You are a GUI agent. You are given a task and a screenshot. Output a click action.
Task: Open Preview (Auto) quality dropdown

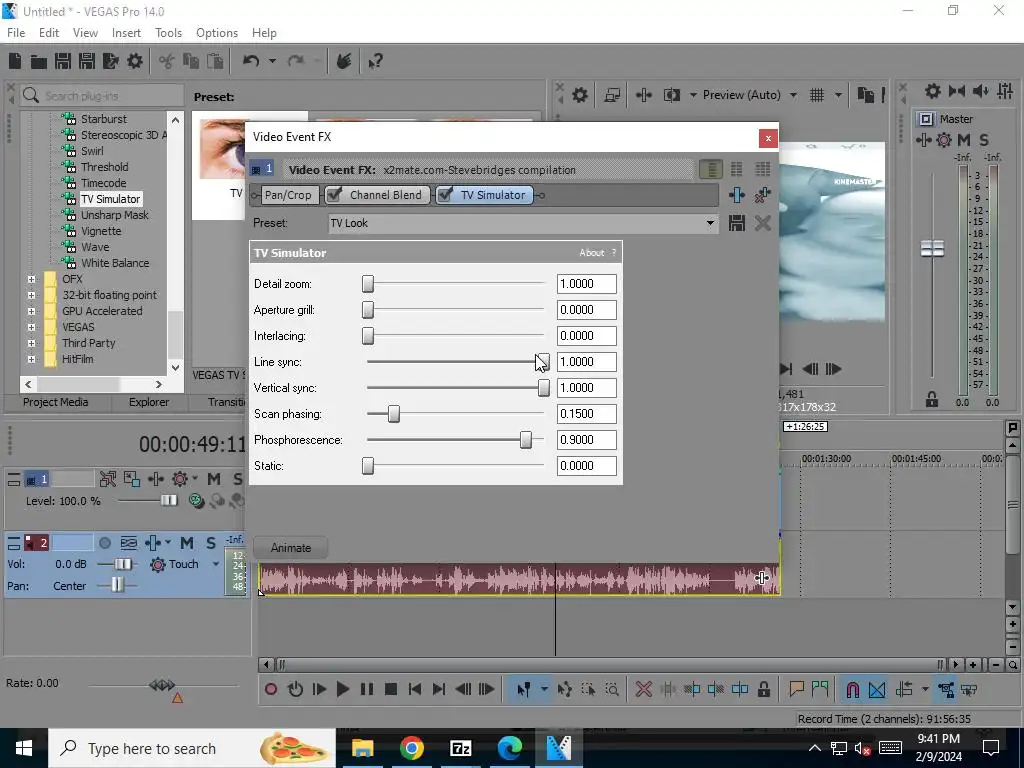(793, 95)
